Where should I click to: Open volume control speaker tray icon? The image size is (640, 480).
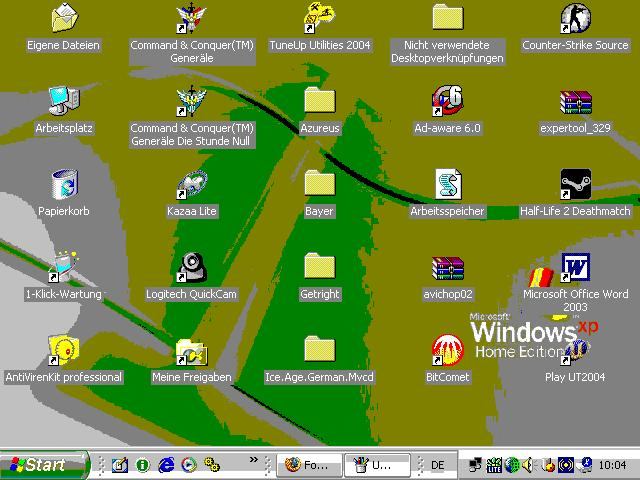[528, 465]
